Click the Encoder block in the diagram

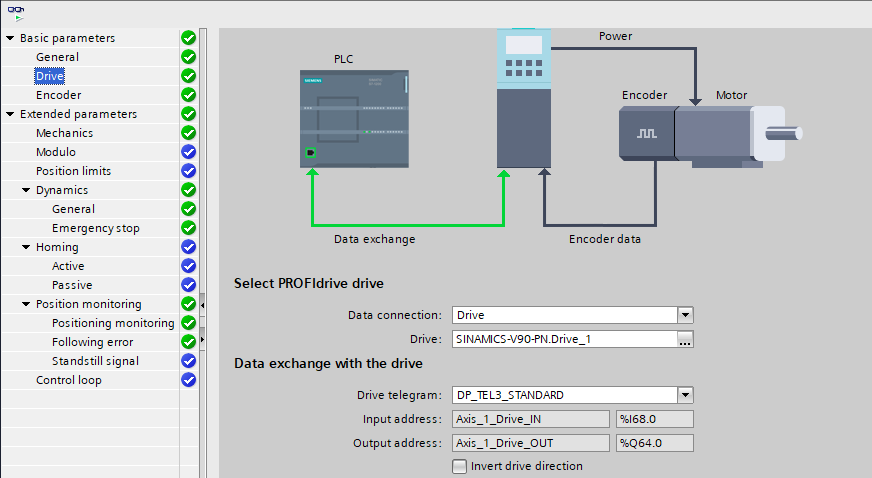click(647, 134)
